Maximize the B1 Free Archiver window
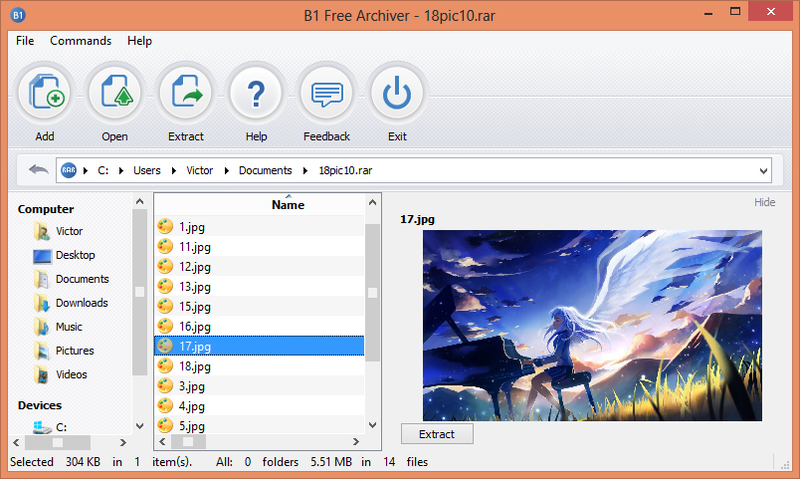Viewport: 800px width, 479px height. click(735, 12)
